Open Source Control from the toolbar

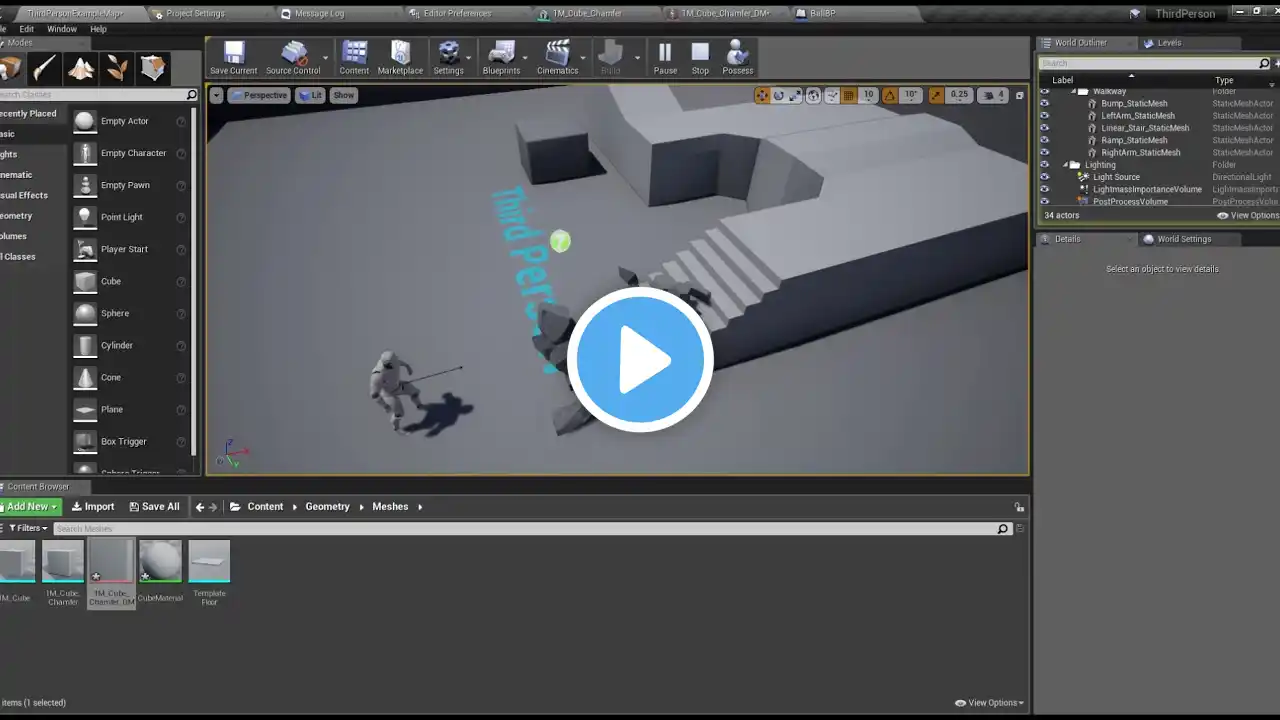click(x=293, y=57)
